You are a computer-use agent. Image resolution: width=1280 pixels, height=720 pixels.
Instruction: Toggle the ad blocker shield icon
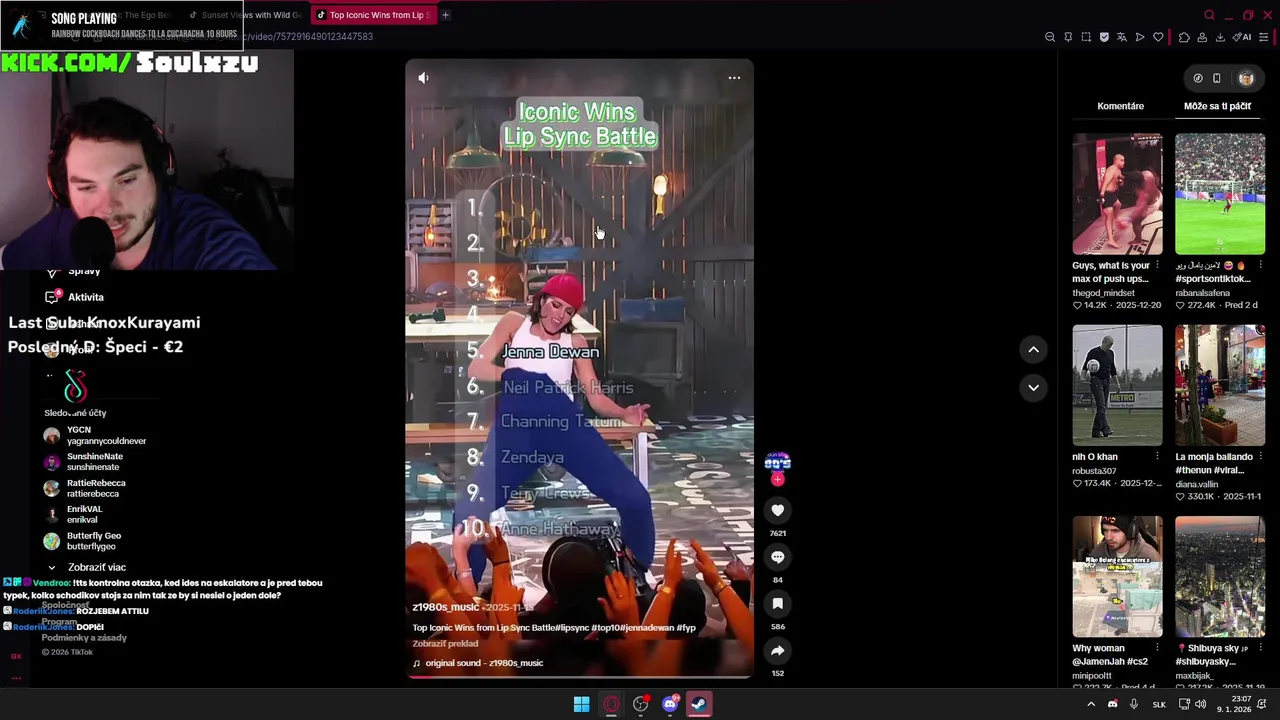1104,37
